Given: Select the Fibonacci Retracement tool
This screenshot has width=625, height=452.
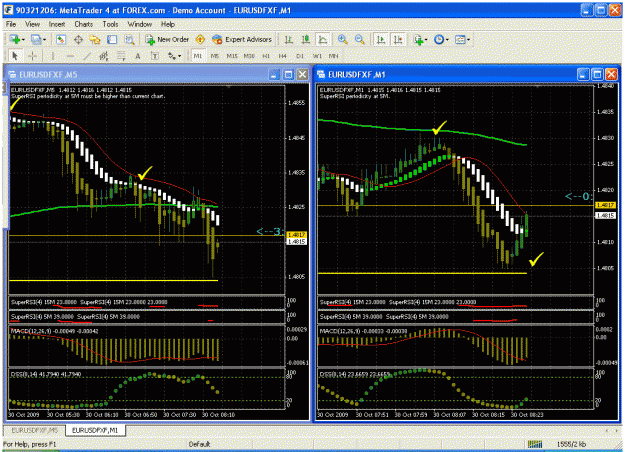Looking at the screenshot, I should coord(121,56).
